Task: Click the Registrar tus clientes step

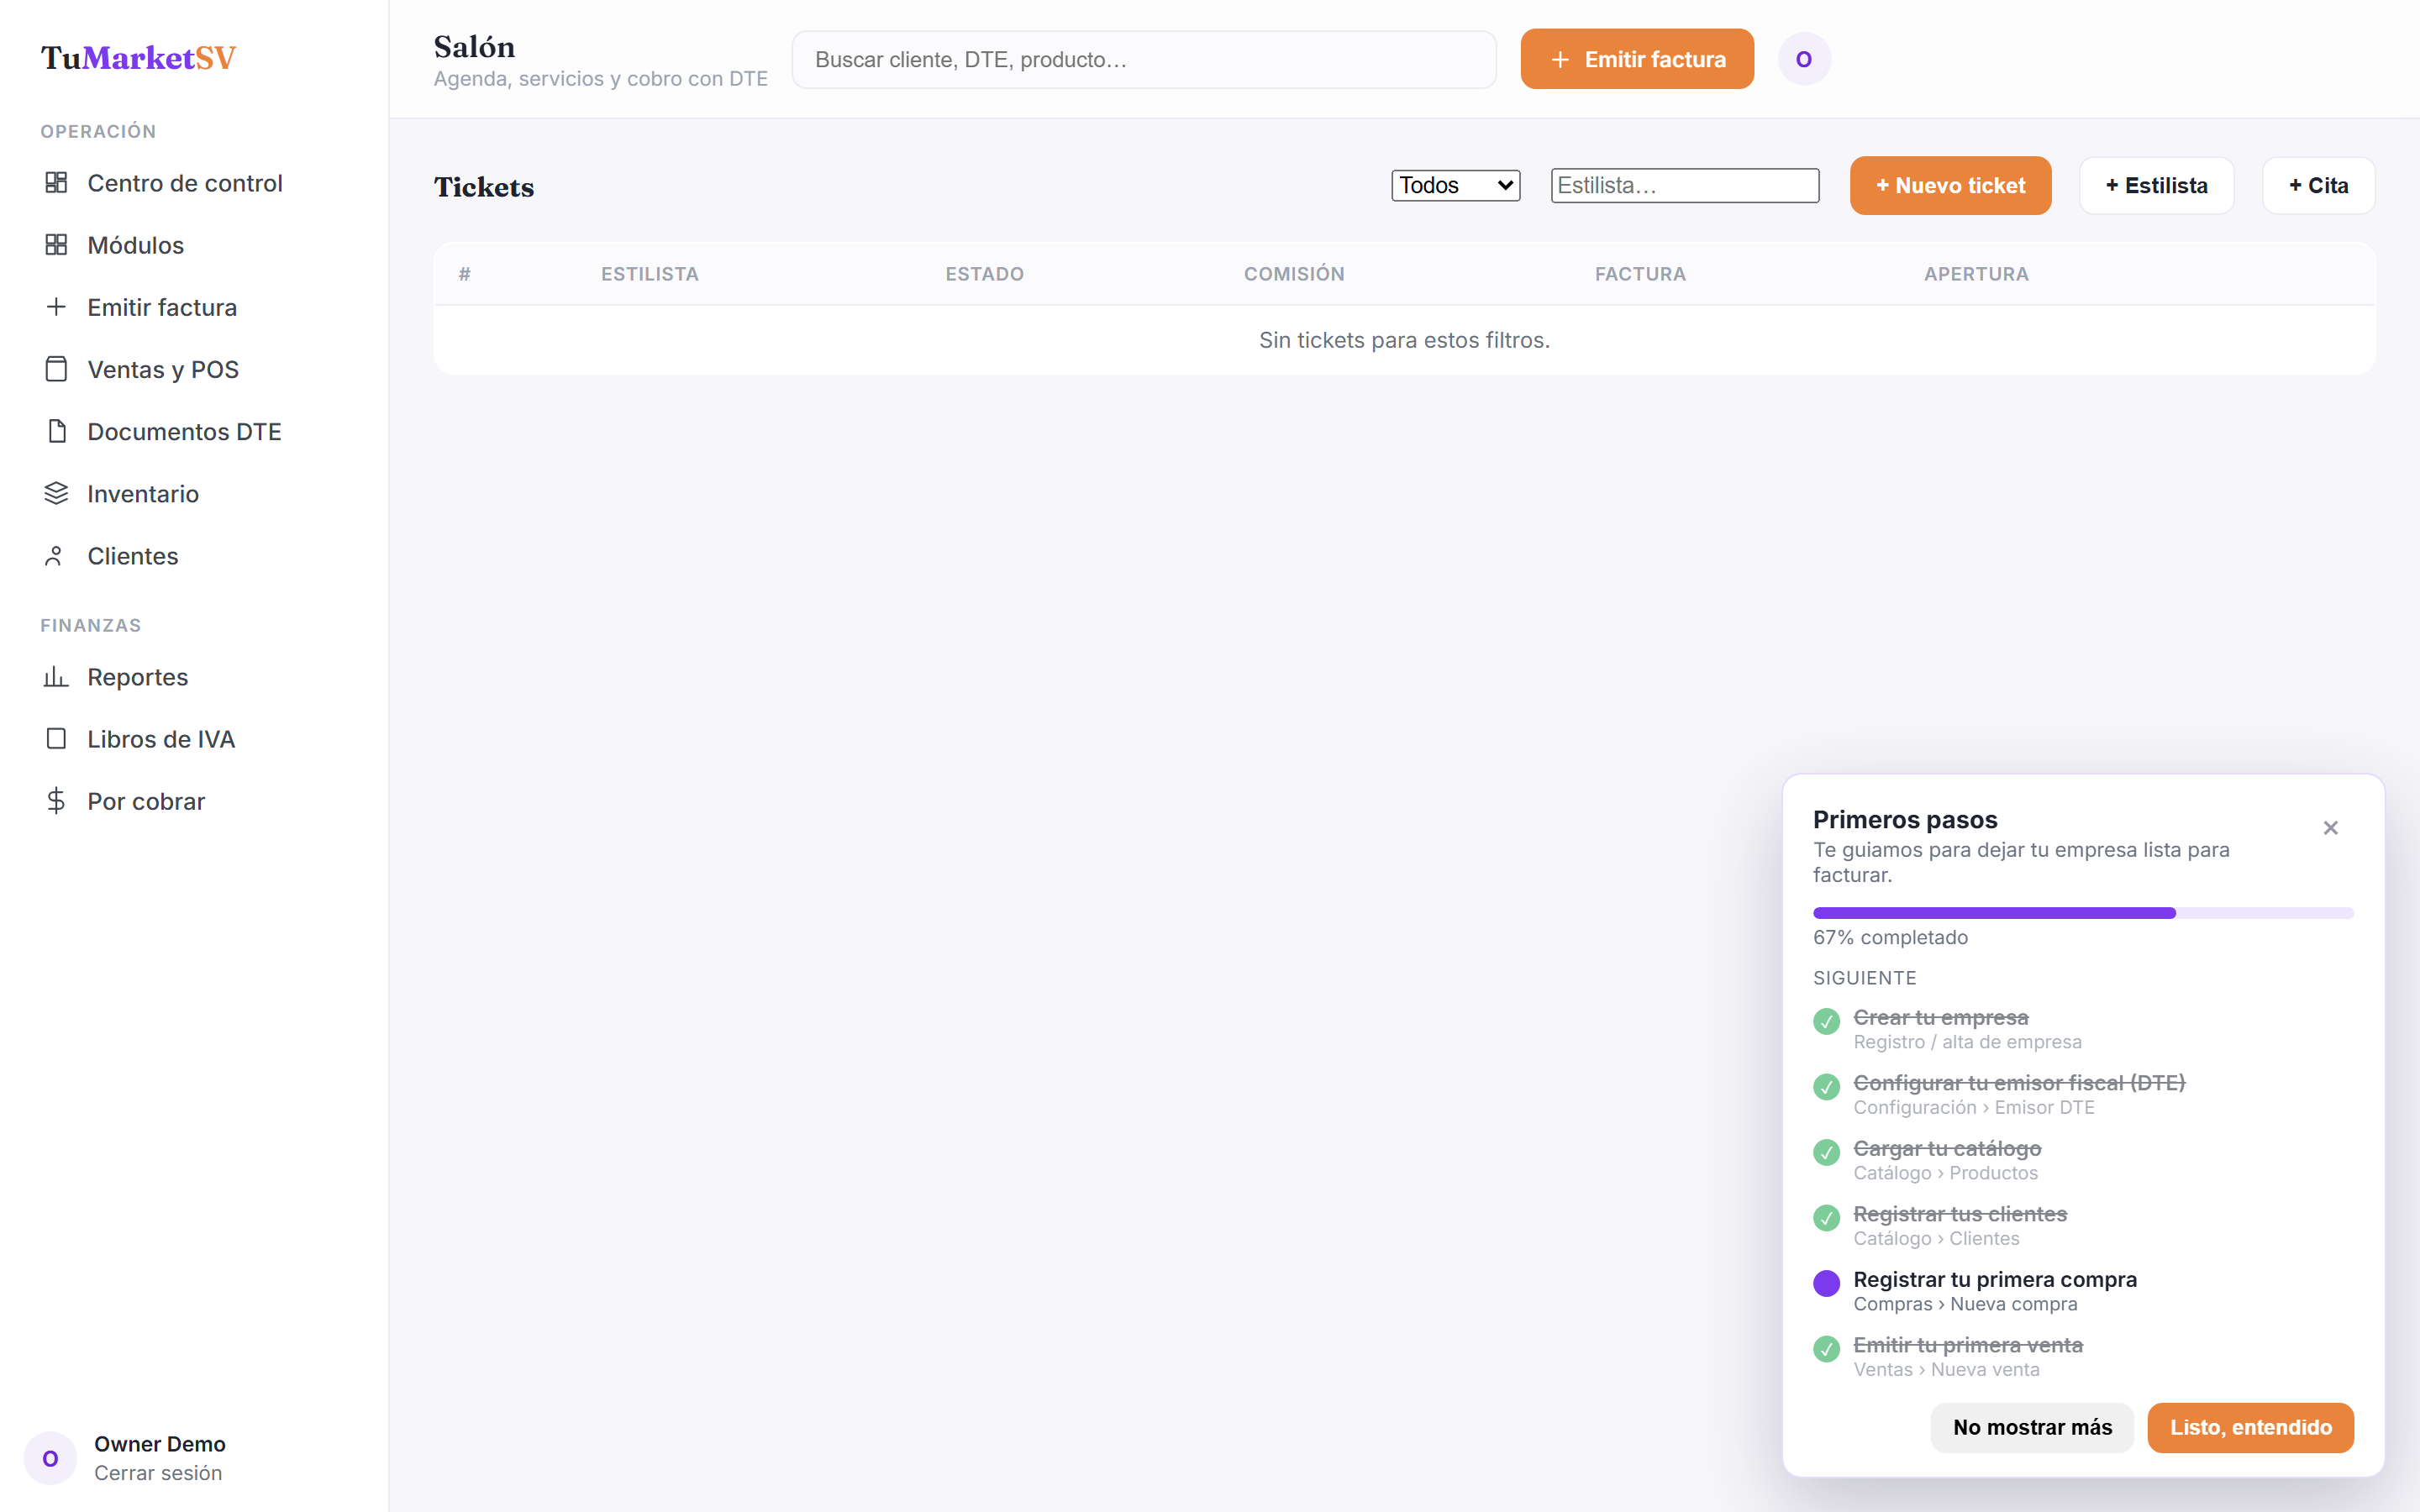Action: [2083, 1225]
